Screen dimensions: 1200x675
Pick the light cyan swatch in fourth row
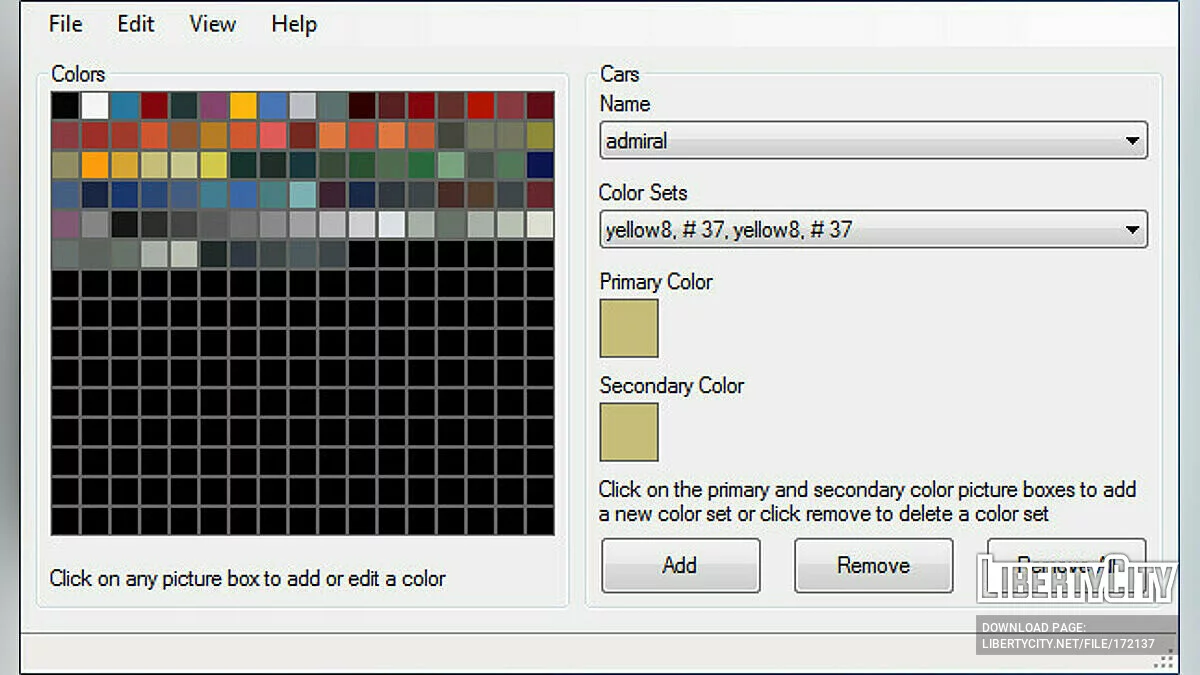click(303, 195)
